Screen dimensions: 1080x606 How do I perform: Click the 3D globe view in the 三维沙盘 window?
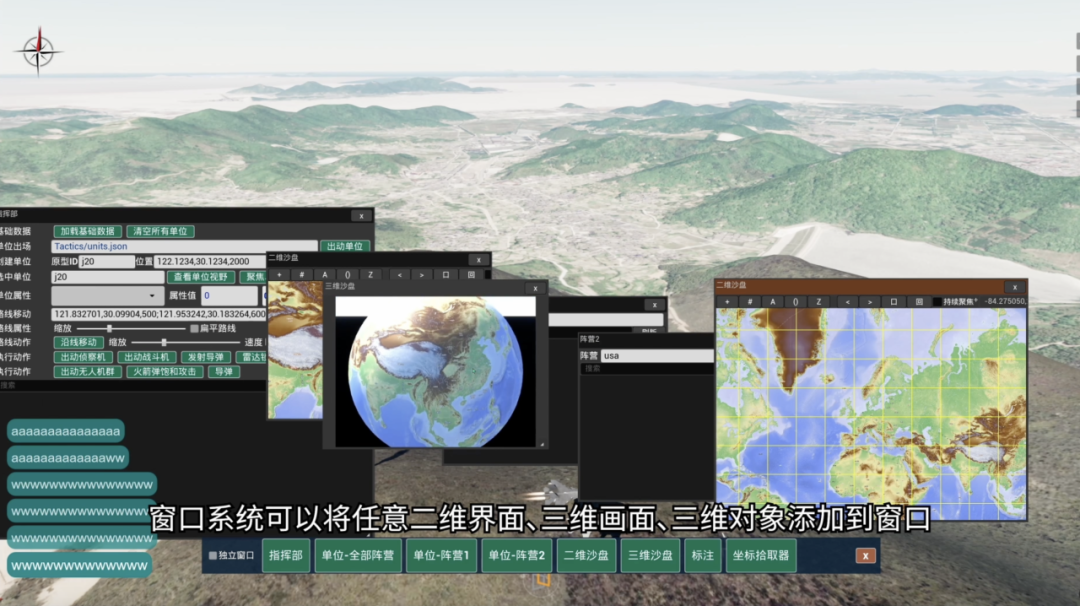435,372
